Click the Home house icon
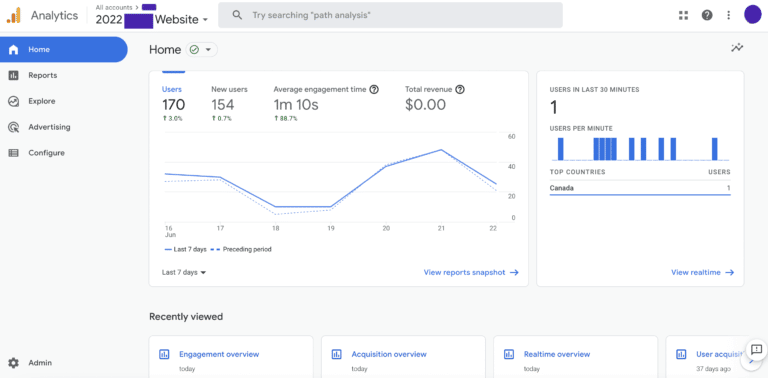Viewport: 768px width, 378px height. [13, 49]
